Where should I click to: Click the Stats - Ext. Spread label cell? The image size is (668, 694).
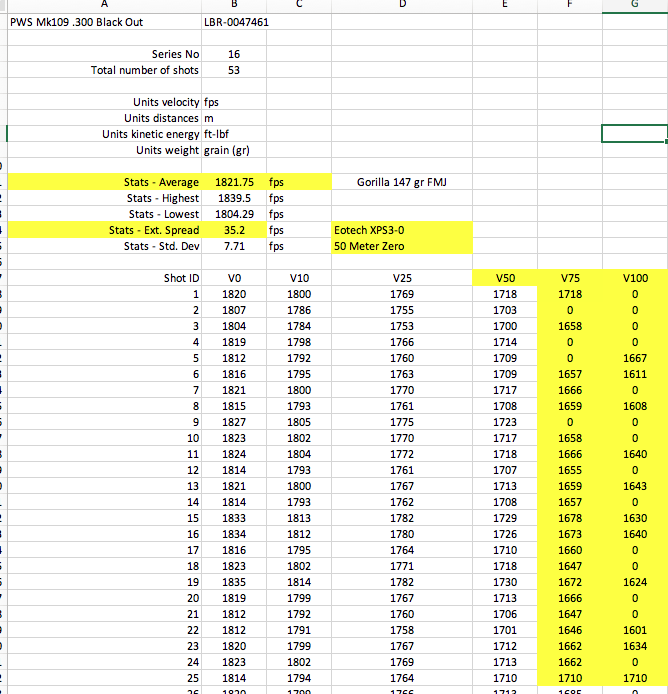coord(105,230)
